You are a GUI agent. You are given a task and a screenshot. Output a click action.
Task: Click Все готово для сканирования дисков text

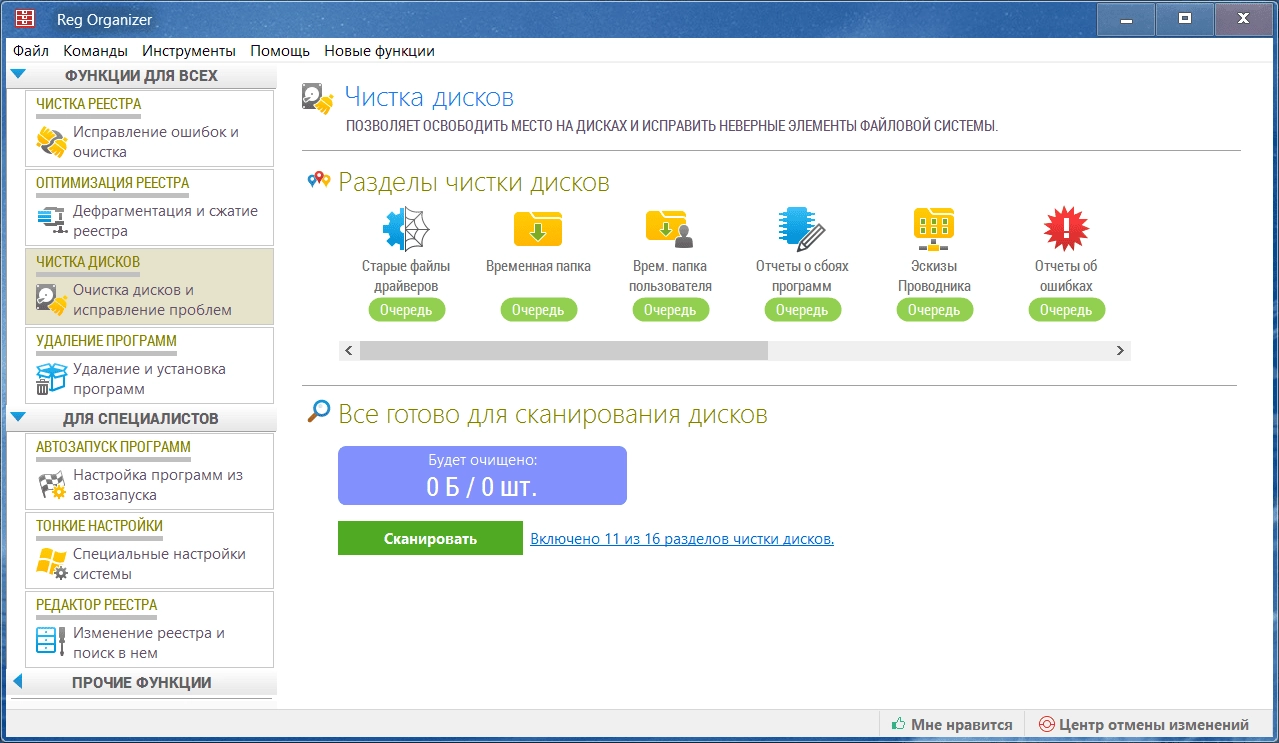(x=553, y=414)
